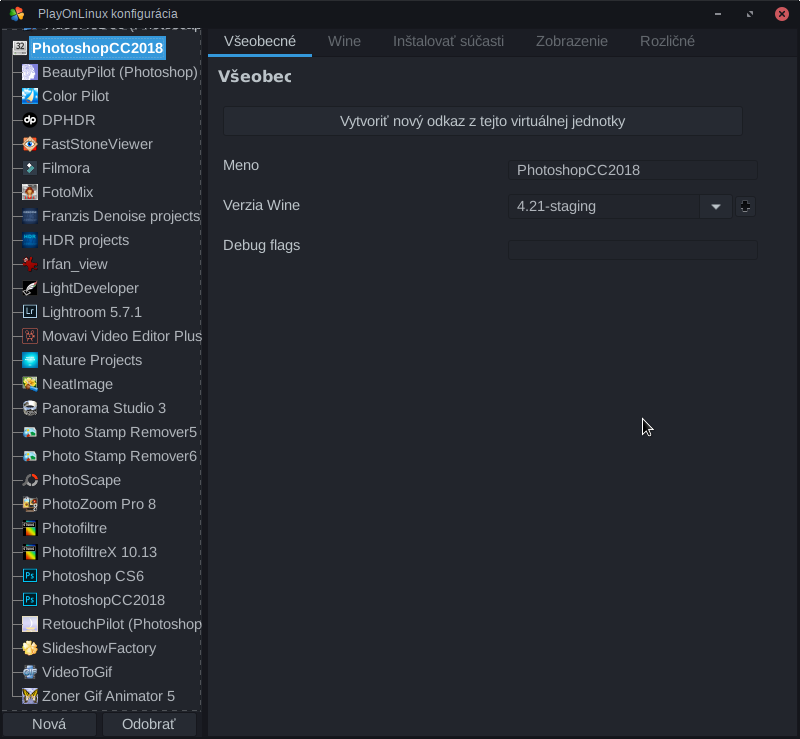
Task: Select the SlideshowFactory entry
Action: point(98,648)
